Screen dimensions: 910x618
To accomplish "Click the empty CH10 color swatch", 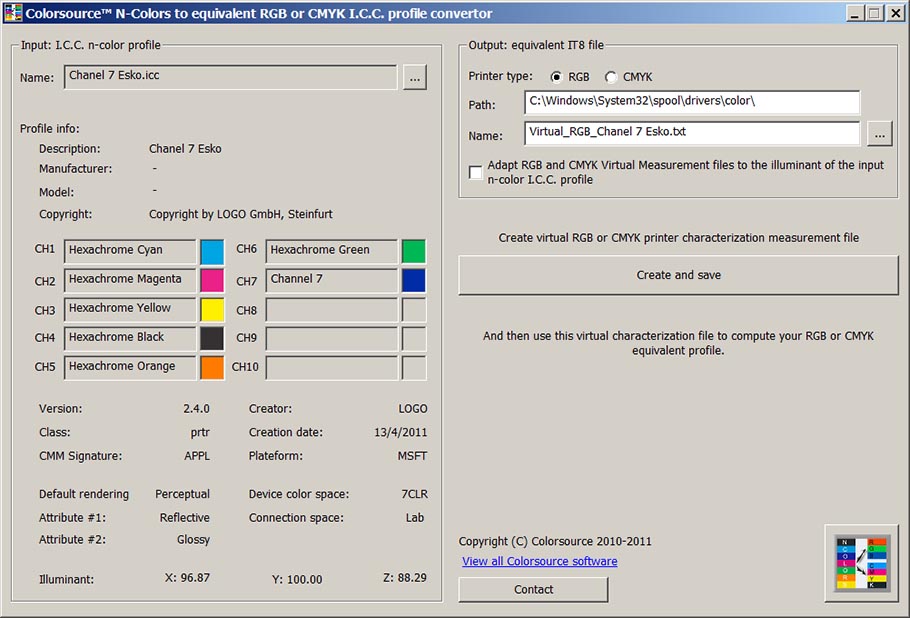I will tap(414, 368).
